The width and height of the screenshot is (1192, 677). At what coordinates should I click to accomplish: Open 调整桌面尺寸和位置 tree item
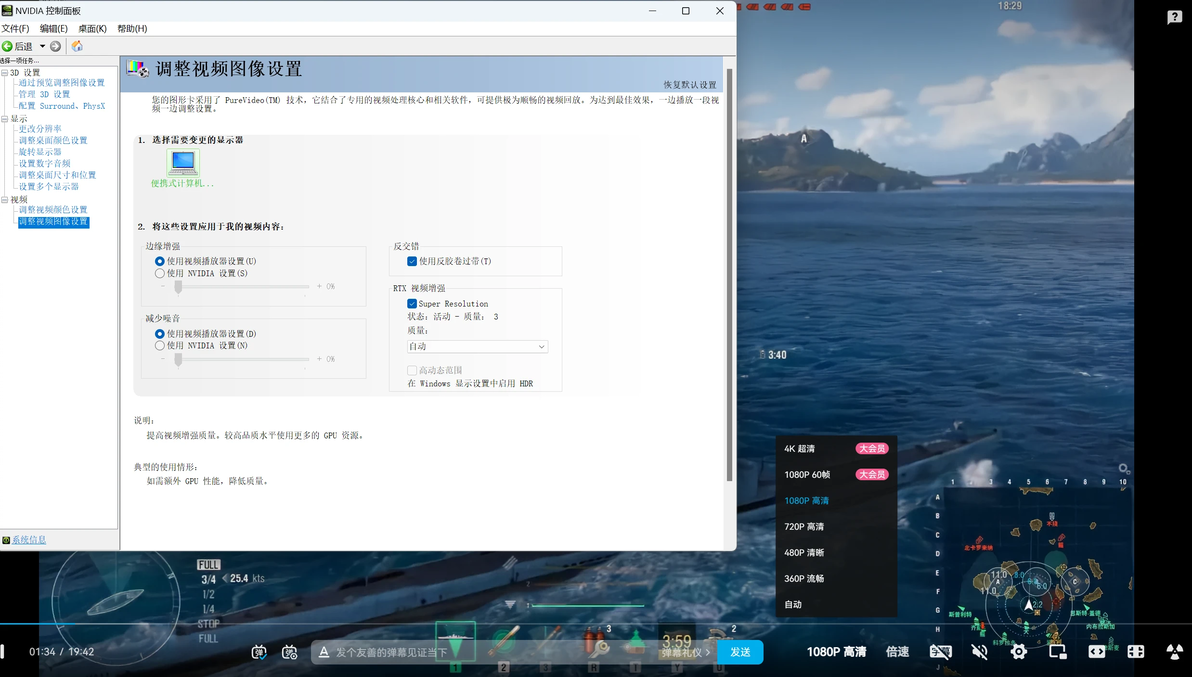[x=58, y=175]
